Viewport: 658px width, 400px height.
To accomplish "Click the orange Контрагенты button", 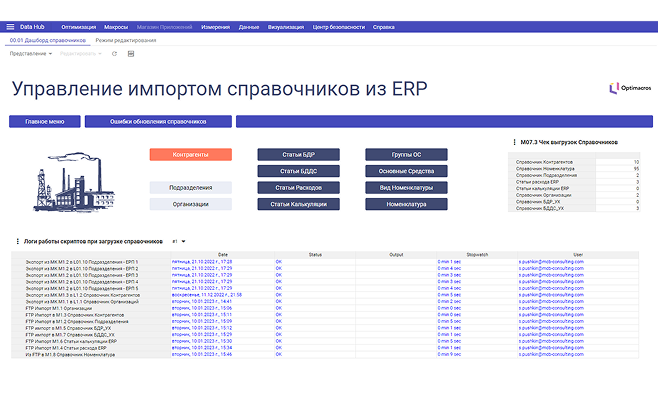I will 191,154.
